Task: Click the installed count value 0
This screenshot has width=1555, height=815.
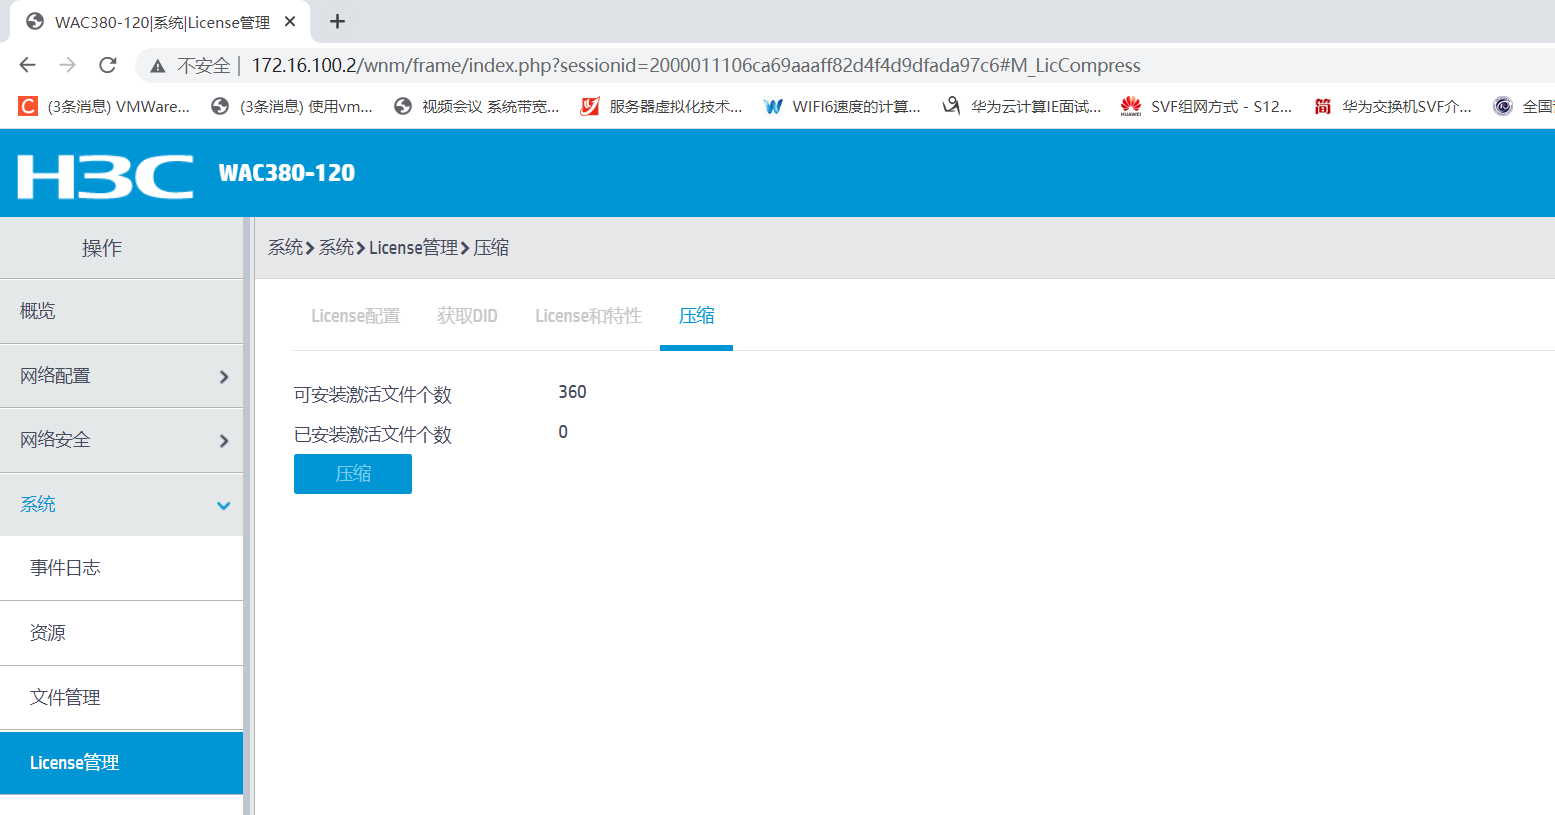Action: point(563,432)
